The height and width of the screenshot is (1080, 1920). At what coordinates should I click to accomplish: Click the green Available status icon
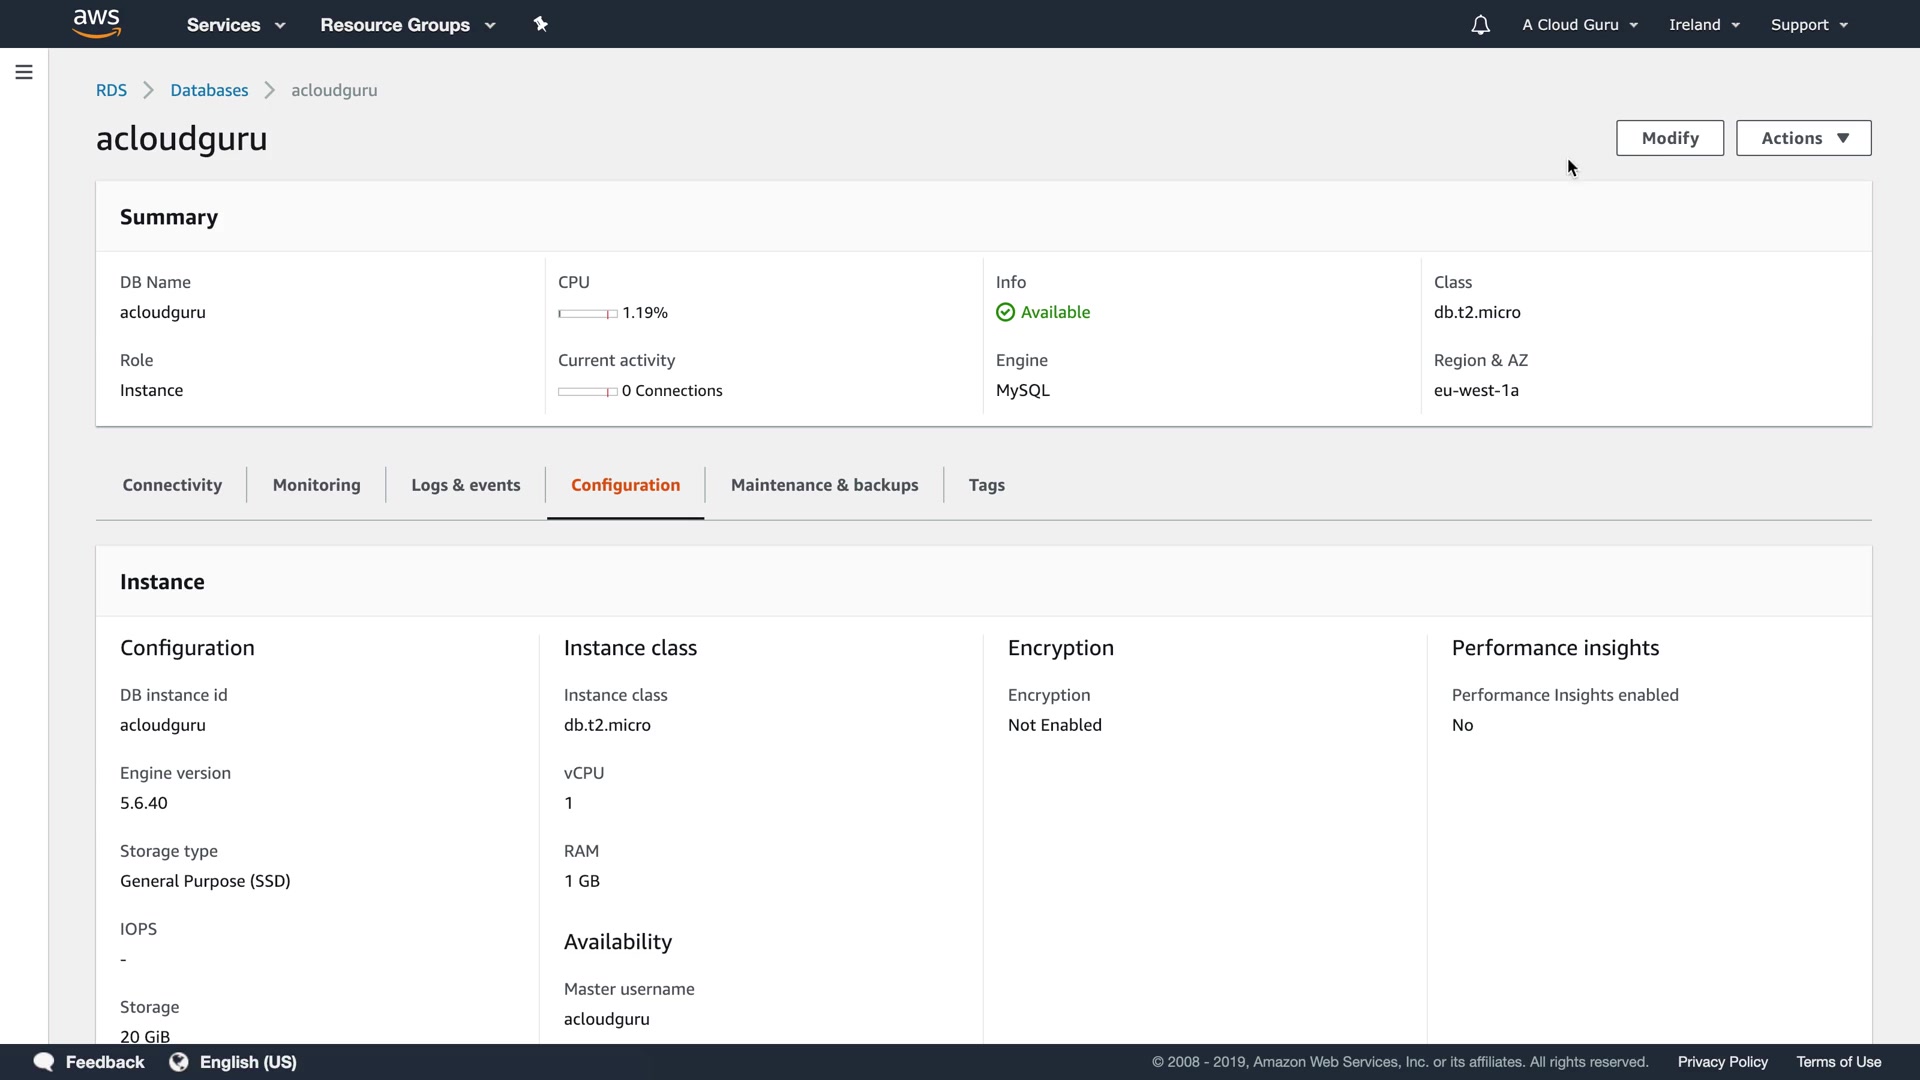[1005, 313]
